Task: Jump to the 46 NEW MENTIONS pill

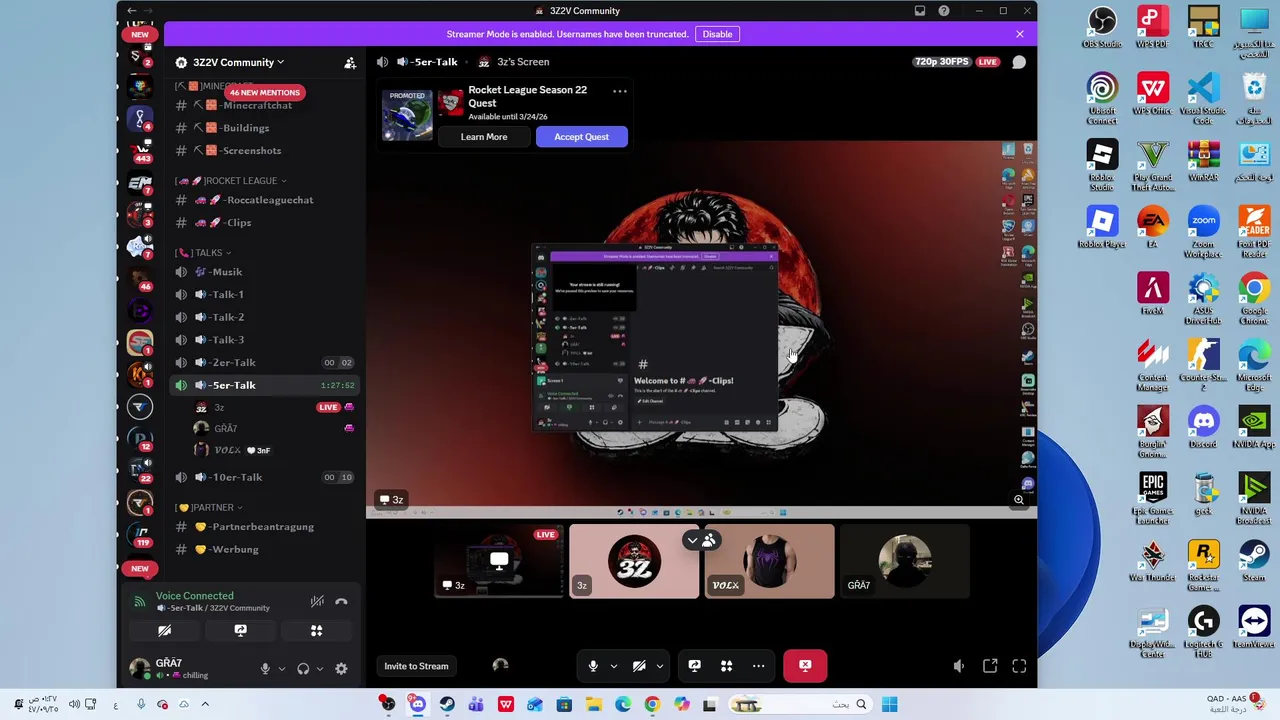Action: point(265,92)
